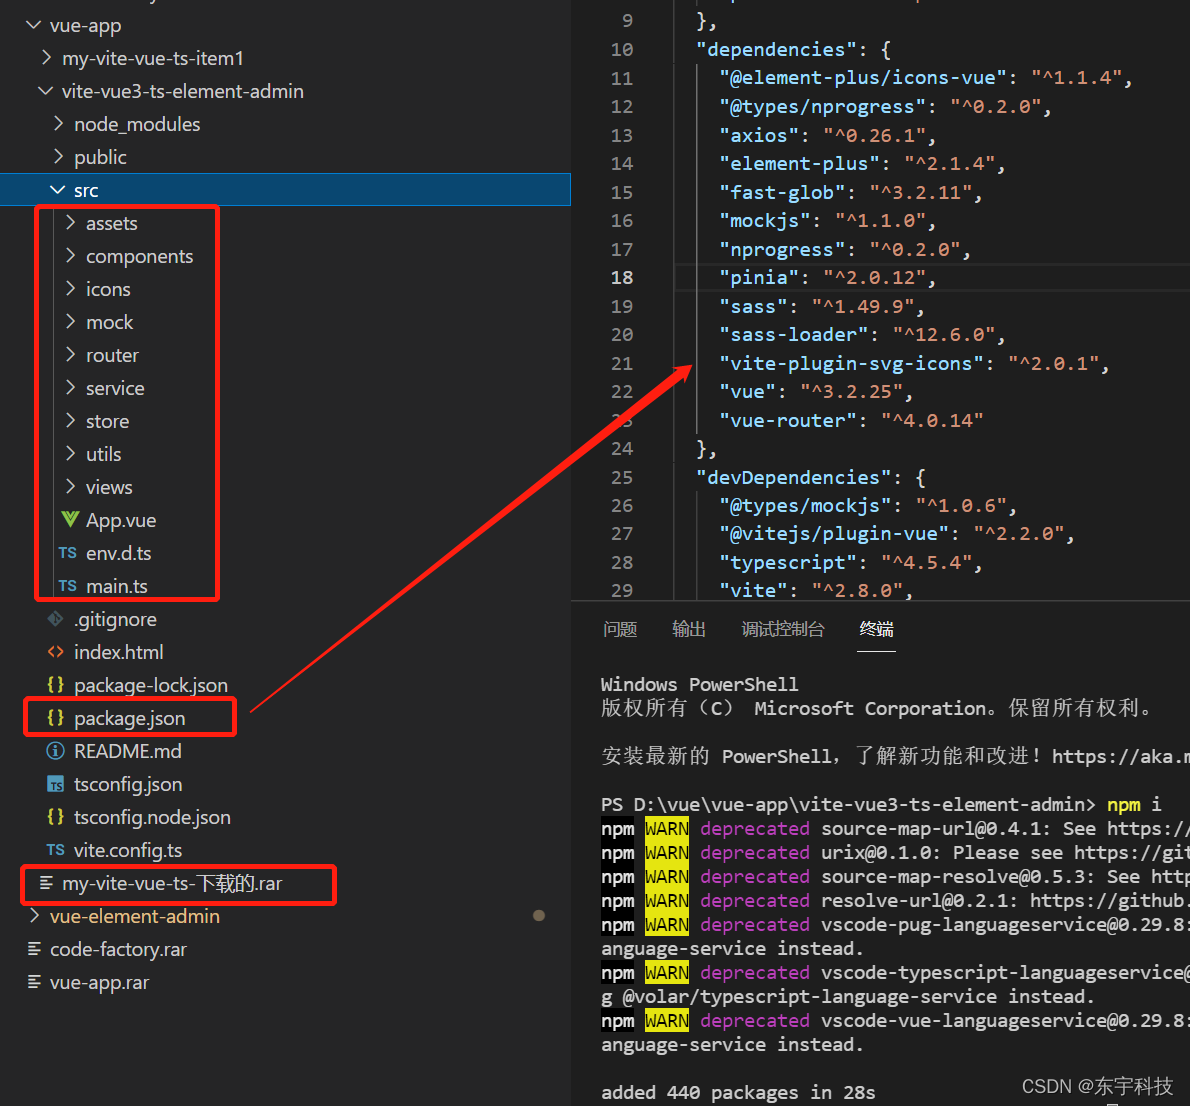Click "element-plus" dependency line

pos(862,164)
